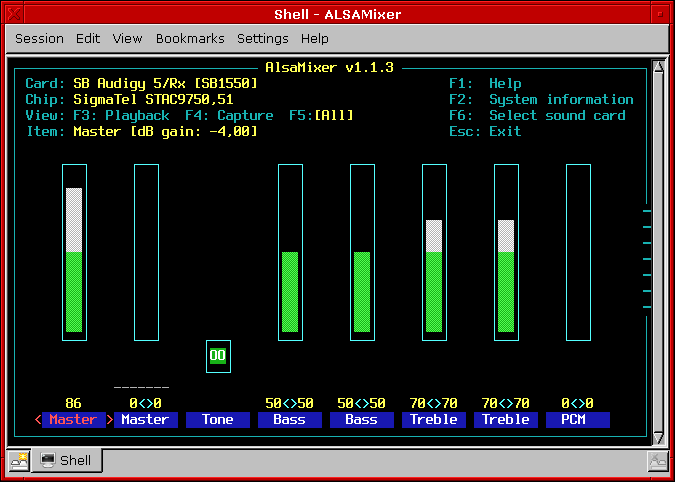
Task: Open the Session menu
Action: click(40, 39)
